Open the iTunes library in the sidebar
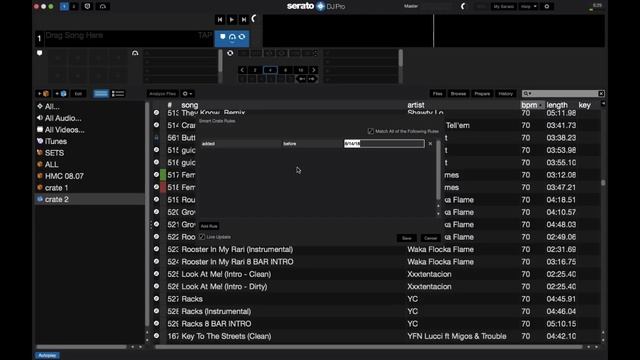Image resolution: width=640 pixels, height=360 pixels. (x=56, y=141)
